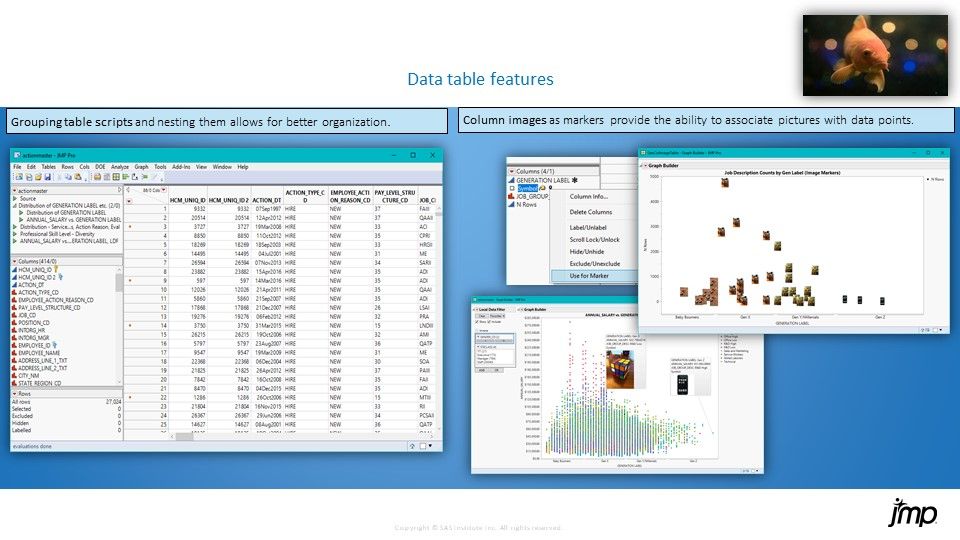Click the up-arrow icon in actionmaster status bar
The image size is (960, 540).
click(x=412, y=446)
